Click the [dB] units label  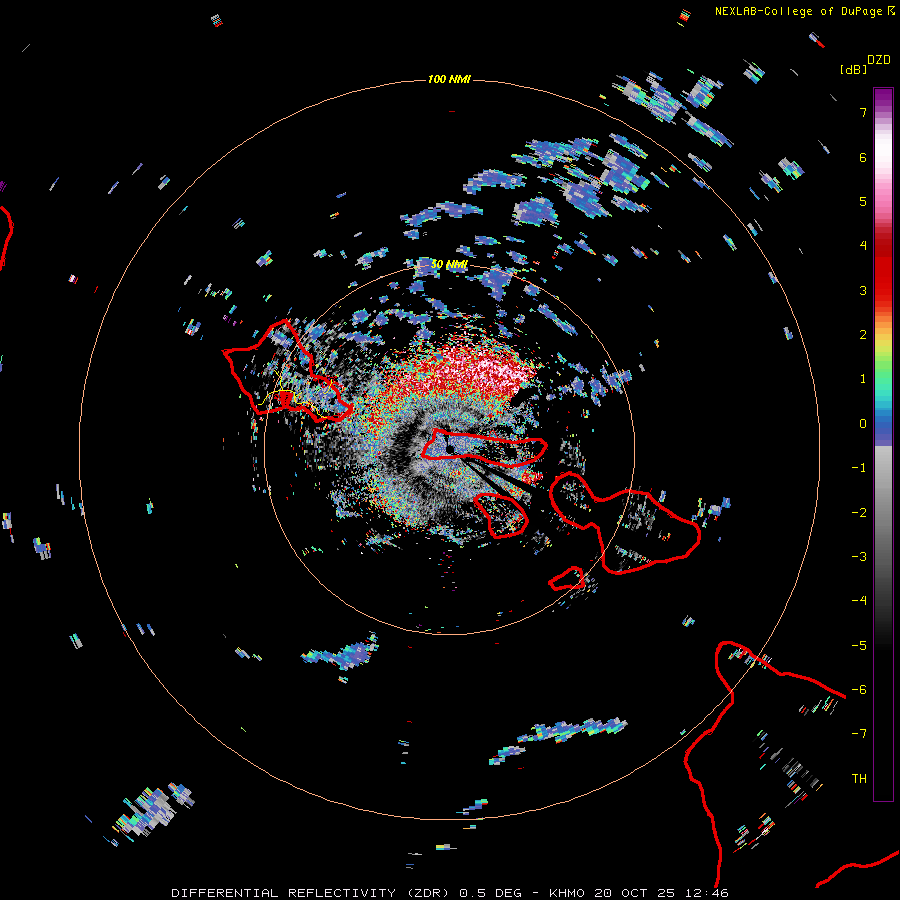tap(853, 69)
